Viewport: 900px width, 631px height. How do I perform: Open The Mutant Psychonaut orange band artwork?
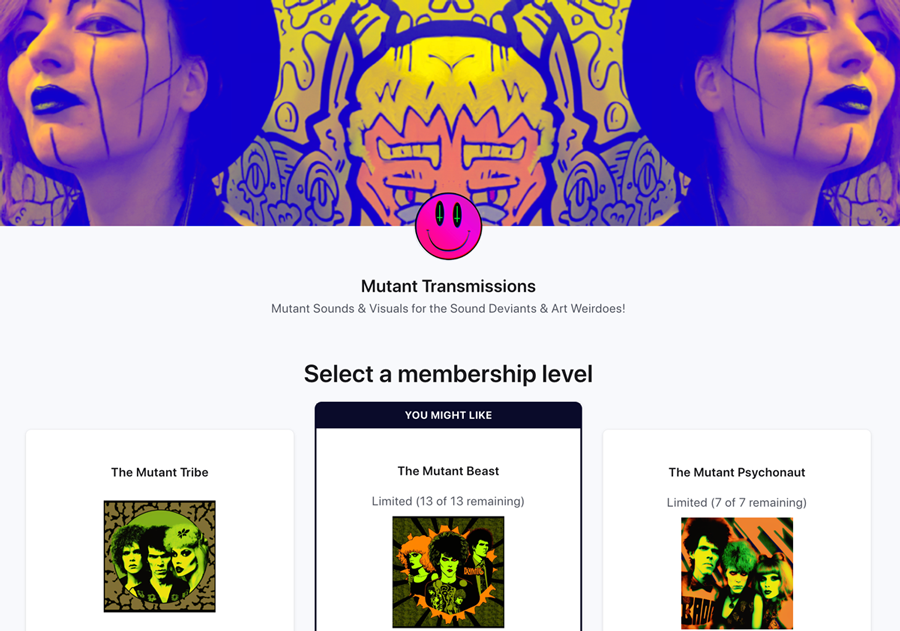click(737, 574)
